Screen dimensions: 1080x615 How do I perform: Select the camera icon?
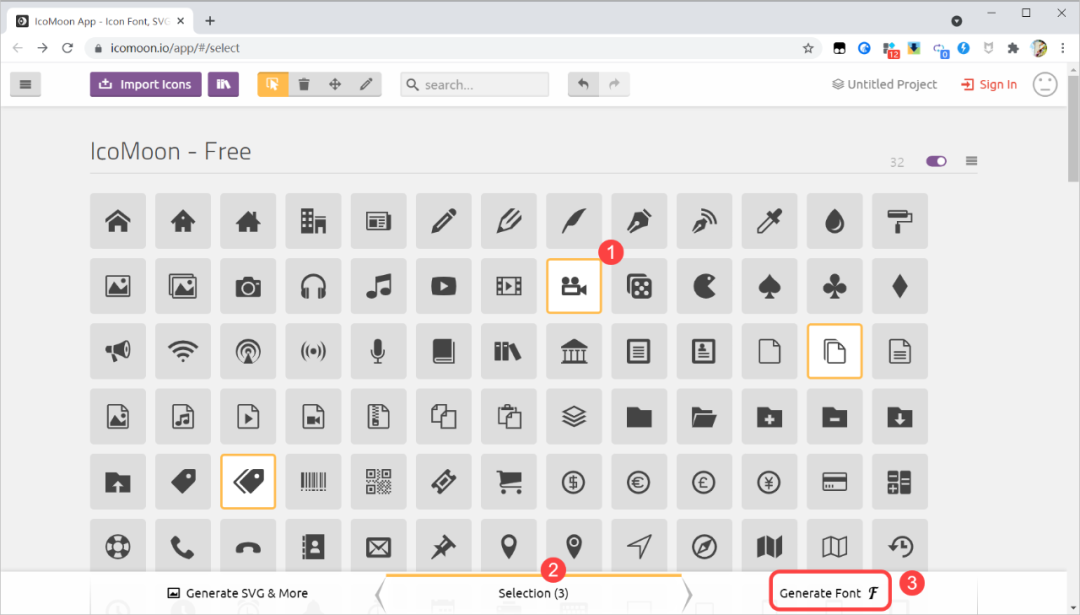[x=248, y=286]
